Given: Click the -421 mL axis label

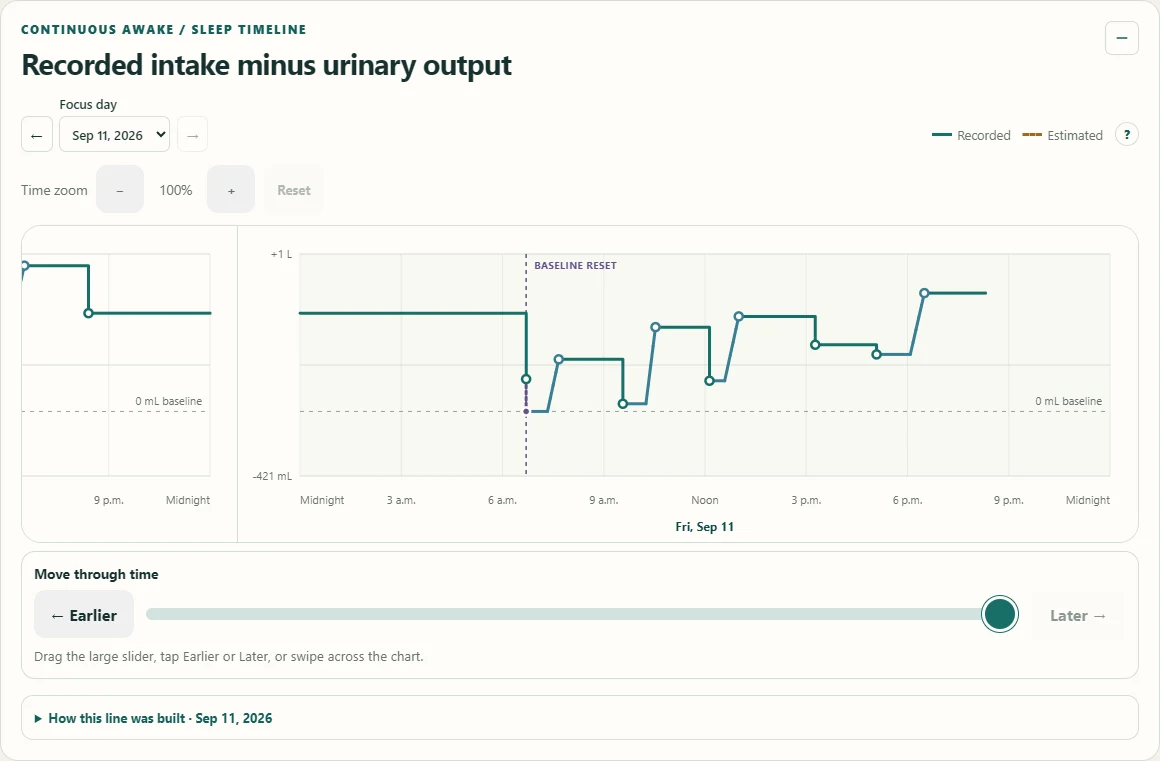Looking at the screenshot, I should 272,476.
